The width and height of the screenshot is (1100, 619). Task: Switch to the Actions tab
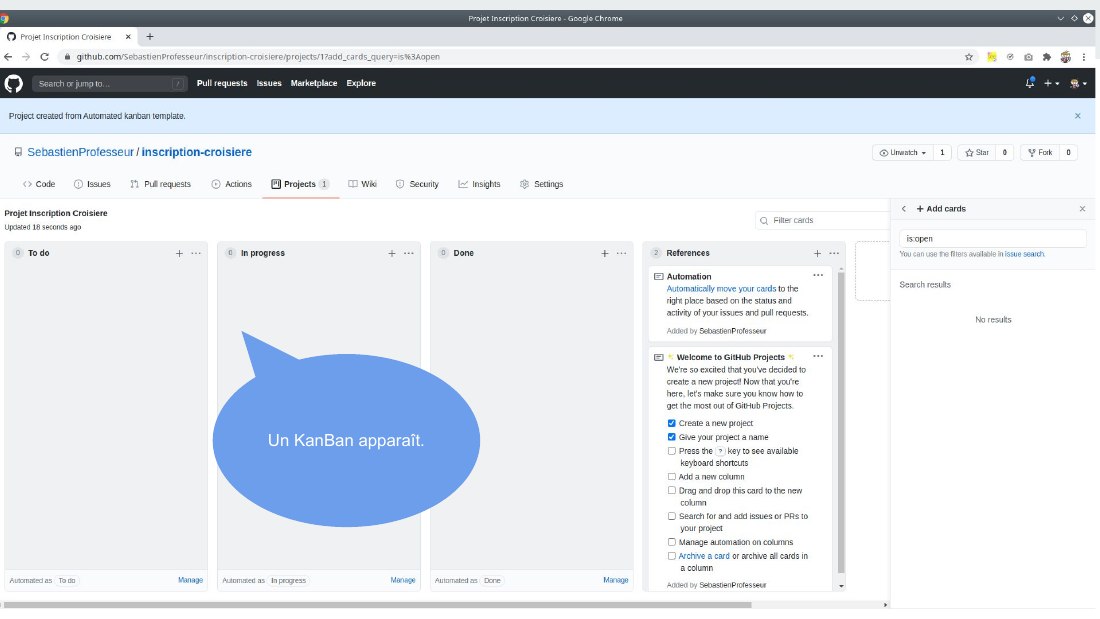tap(232, 184)
